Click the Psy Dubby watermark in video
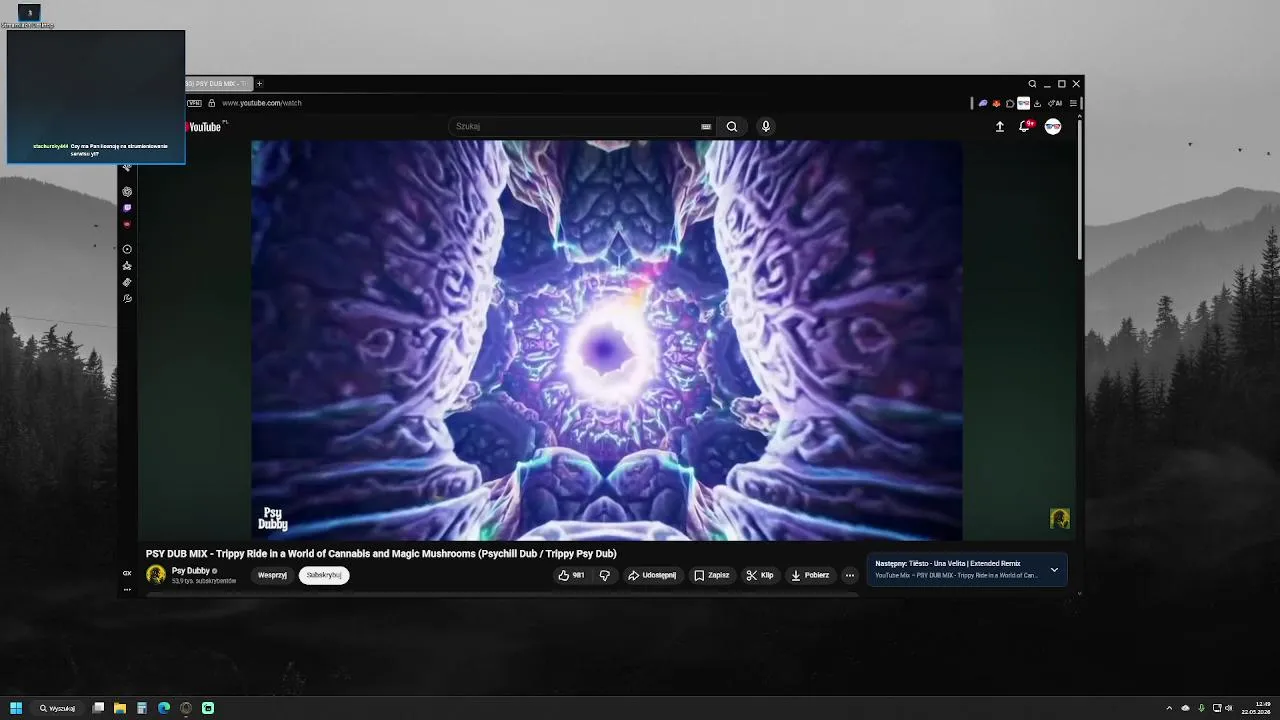The height and width of the screenshot is (720, 1280). [272, 519]
